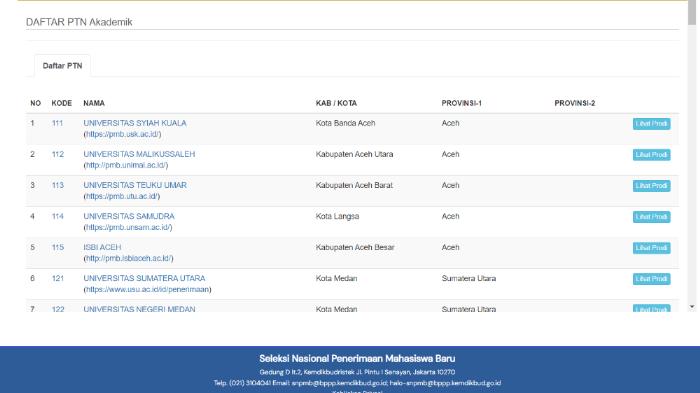Image resolution: width=700 pixels, height=393 pixels.
Task: Click Lihat Prodi for ISBI Aceh
Action: pos(651,248)
